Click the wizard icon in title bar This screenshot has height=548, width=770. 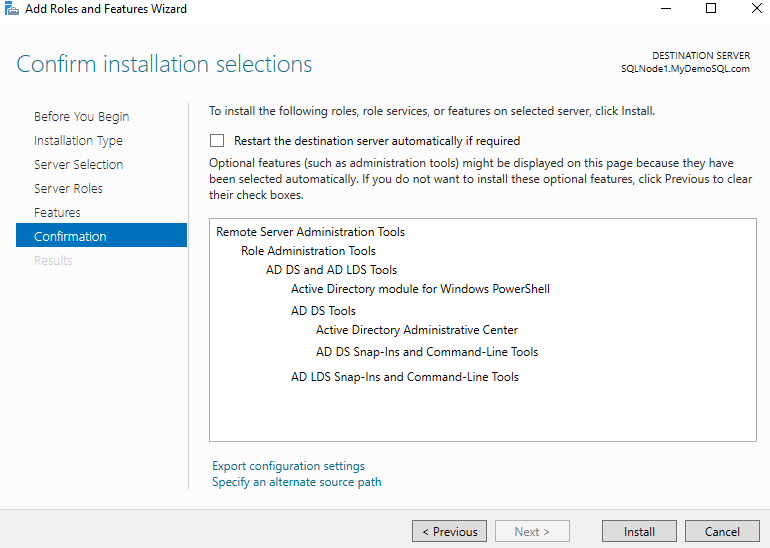(12, 9)
